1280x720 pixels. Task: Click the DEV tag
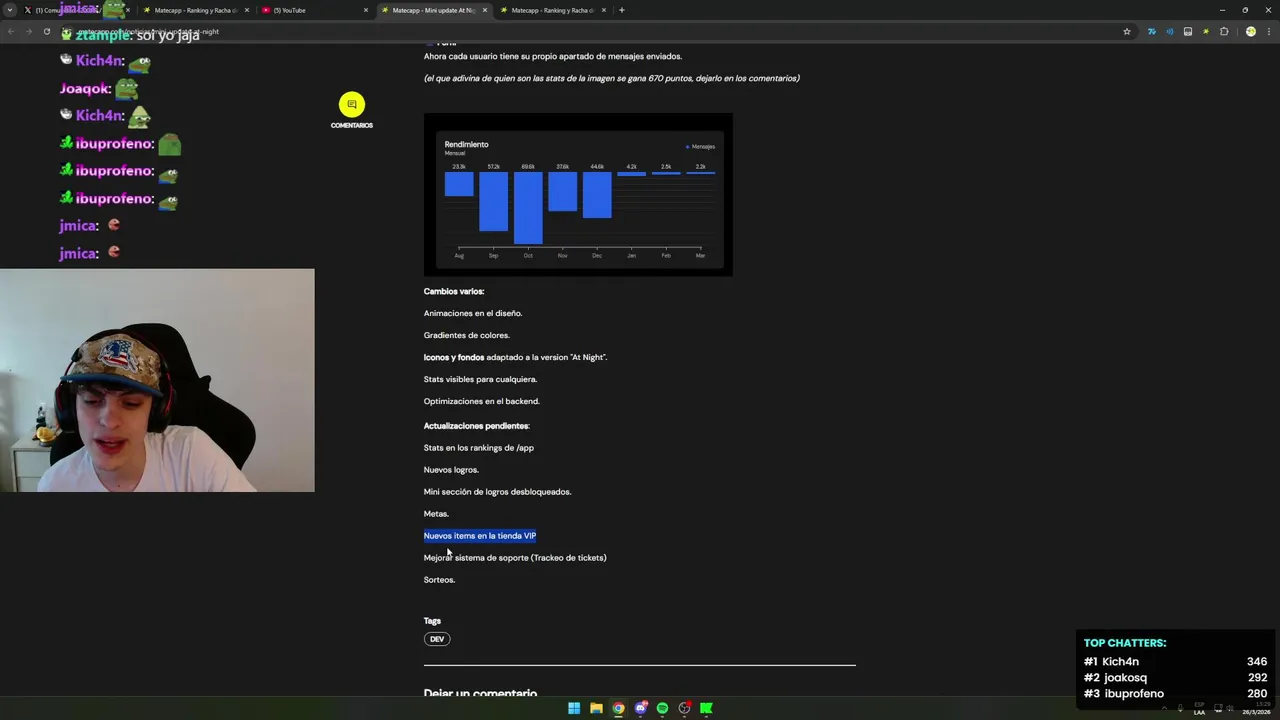437,639
